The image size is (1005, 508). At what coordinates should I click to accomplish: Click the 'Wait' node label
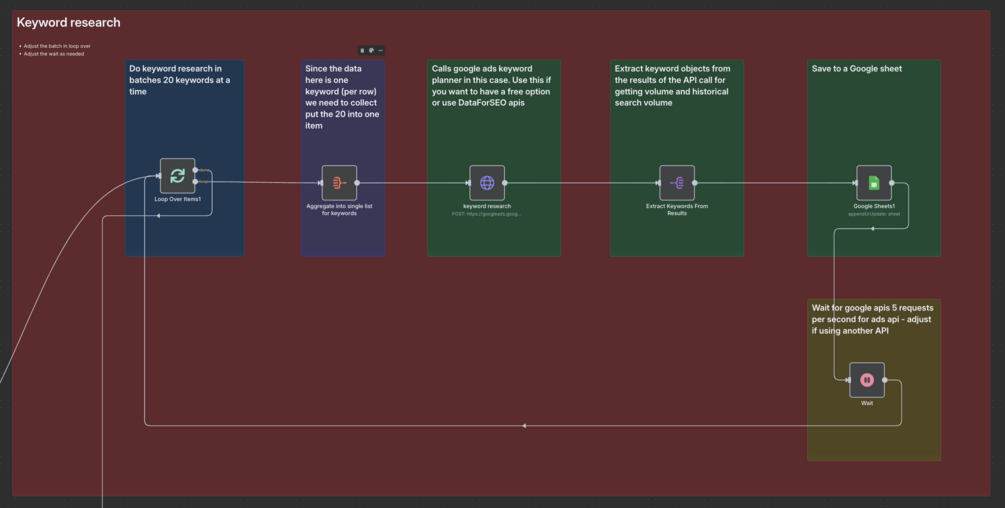click(x=867, y=403)
